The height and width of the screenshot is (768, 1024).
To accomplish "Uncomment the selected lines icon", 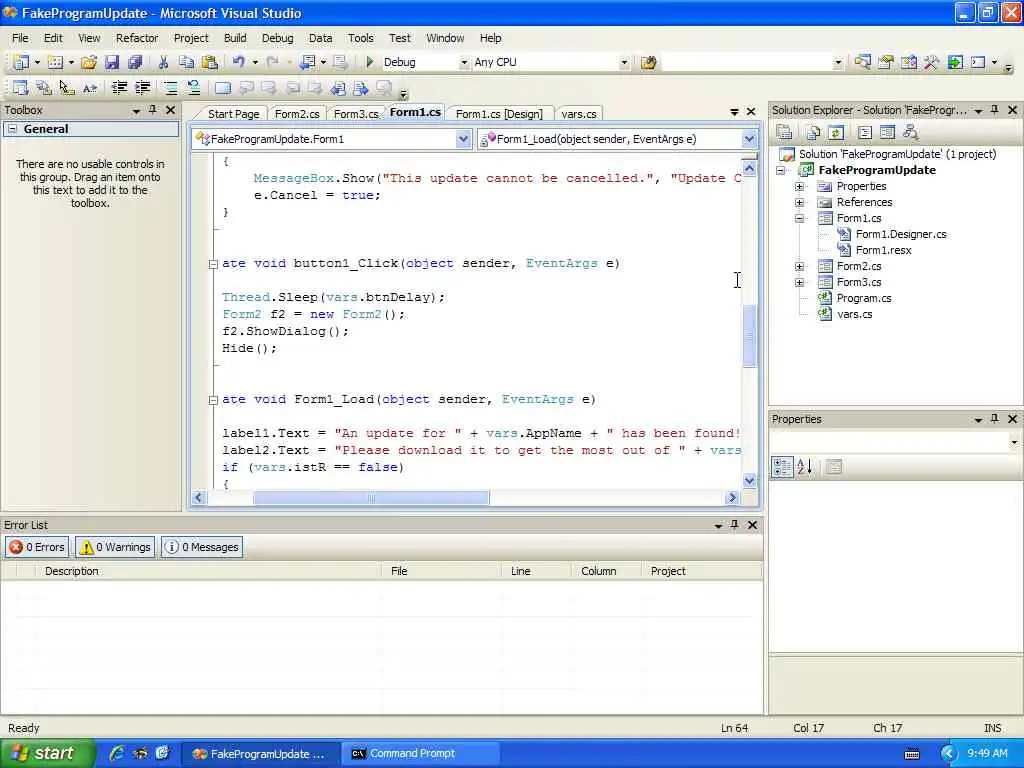I will click(x=194, y=88).
